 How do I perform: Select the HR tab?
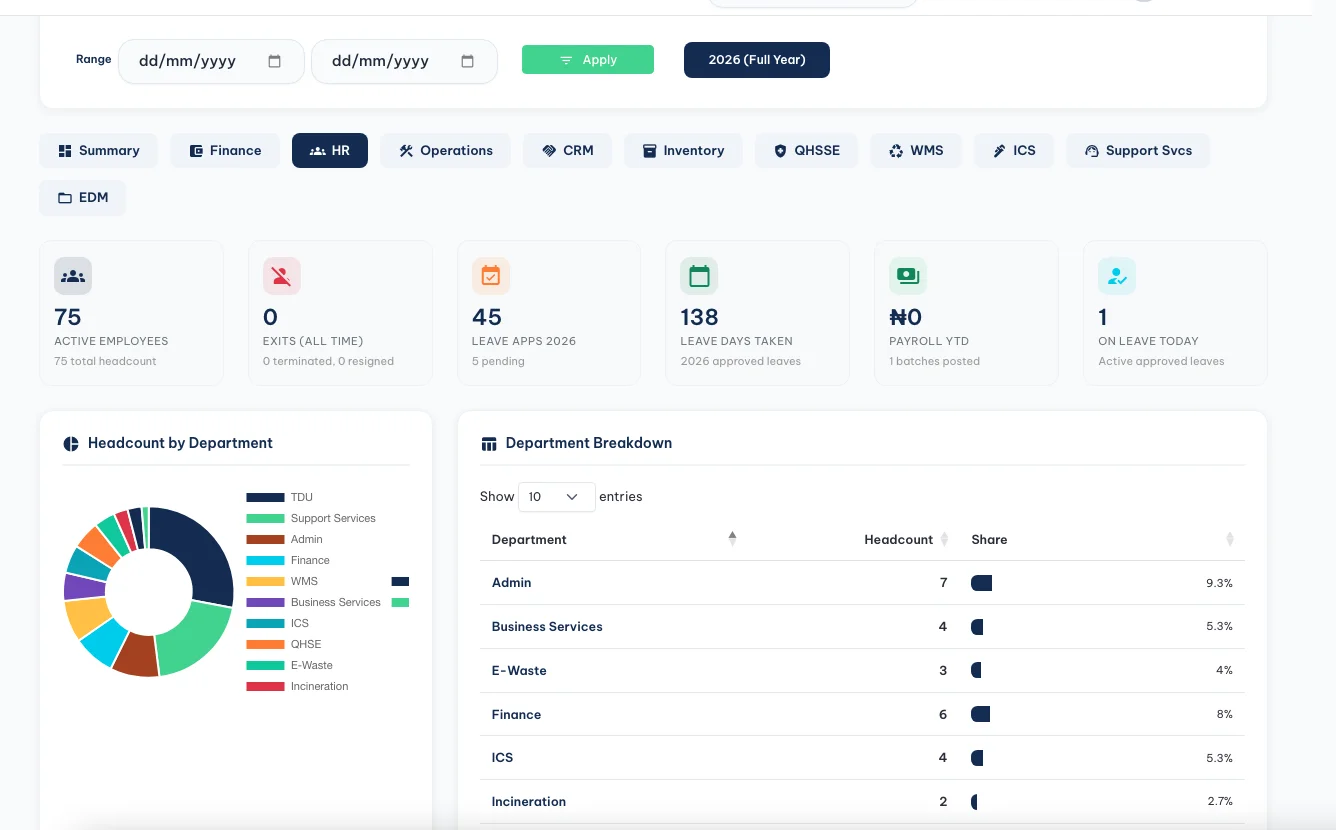tap(330, 151)
